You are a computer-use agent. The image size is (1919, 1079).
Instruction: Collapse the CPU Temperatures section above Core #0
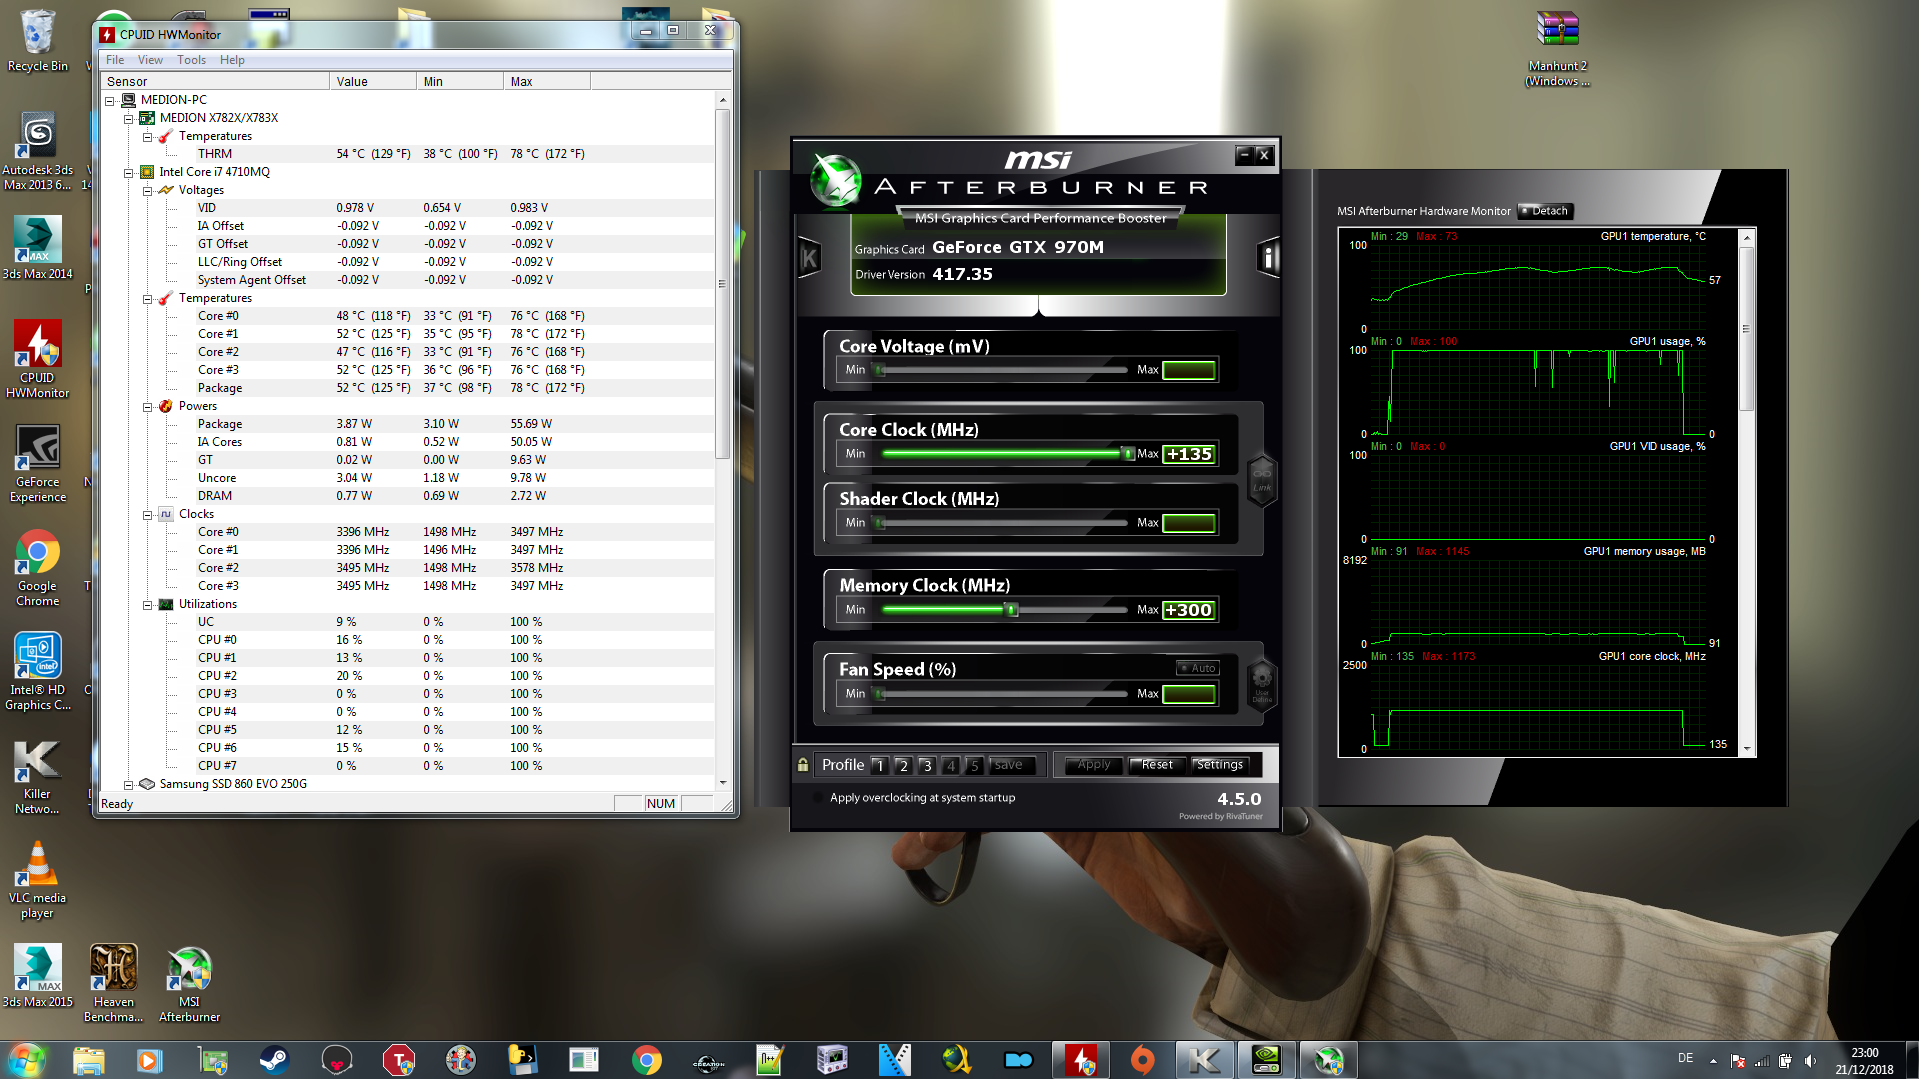(147, 298)
